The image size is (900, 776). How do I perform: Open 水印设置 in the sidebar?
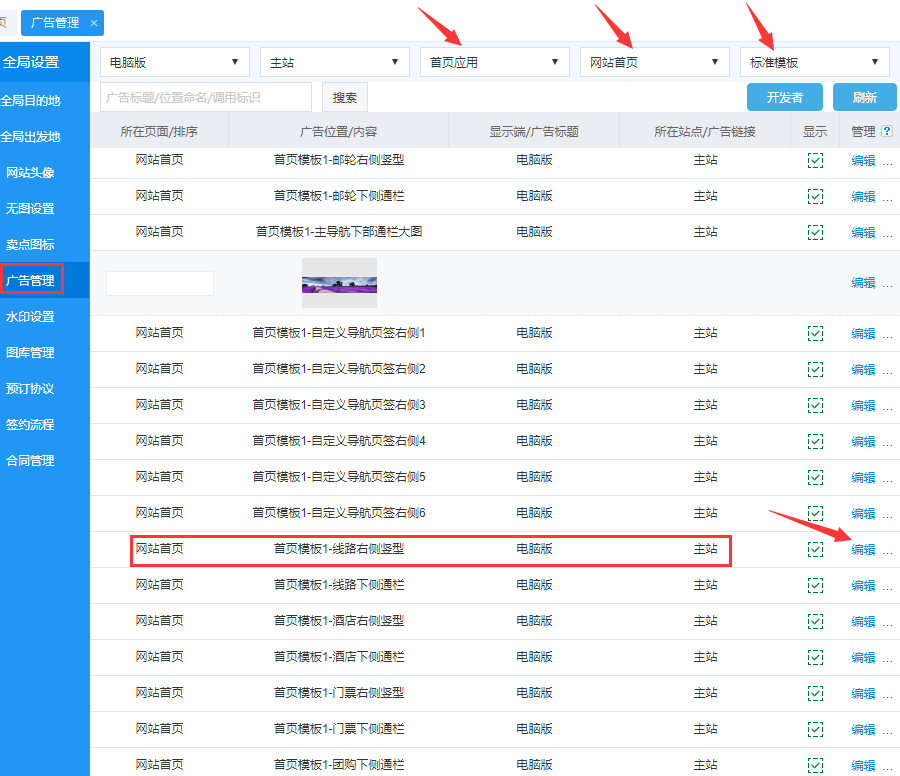(31, 317)
